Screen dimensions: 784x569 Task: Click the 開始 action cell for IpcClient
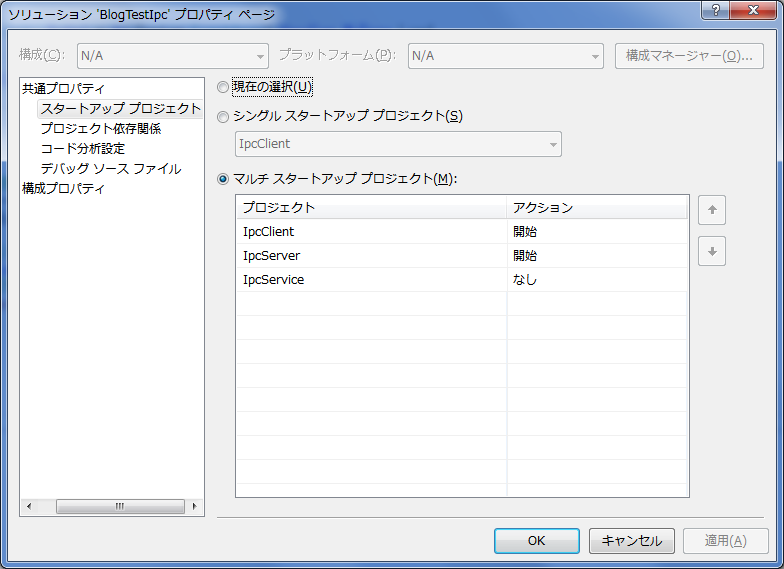[x=597, y=232]
